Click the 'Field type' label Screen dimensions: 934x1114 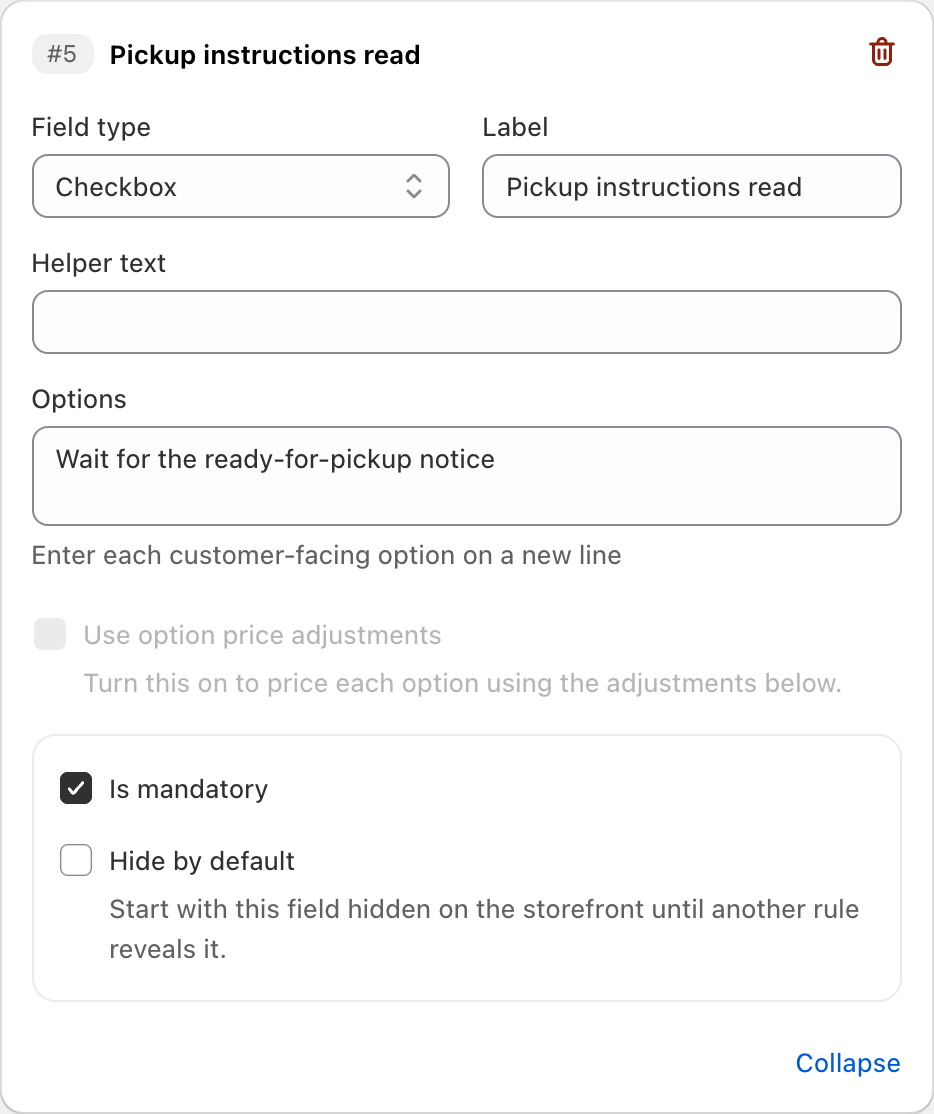coord(91,127)
